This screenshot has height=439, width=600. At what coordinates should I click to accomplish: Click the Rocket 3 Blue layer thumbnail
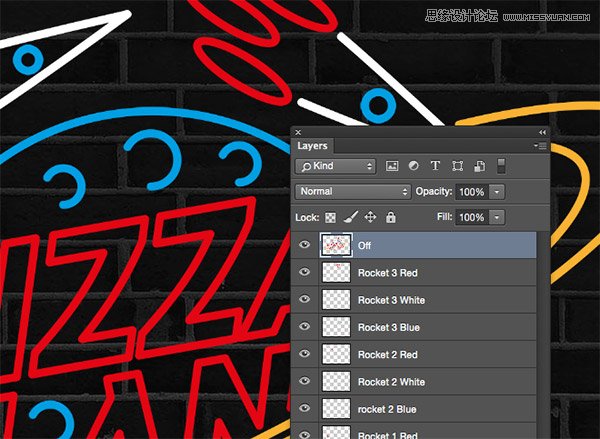coord(336,327)
